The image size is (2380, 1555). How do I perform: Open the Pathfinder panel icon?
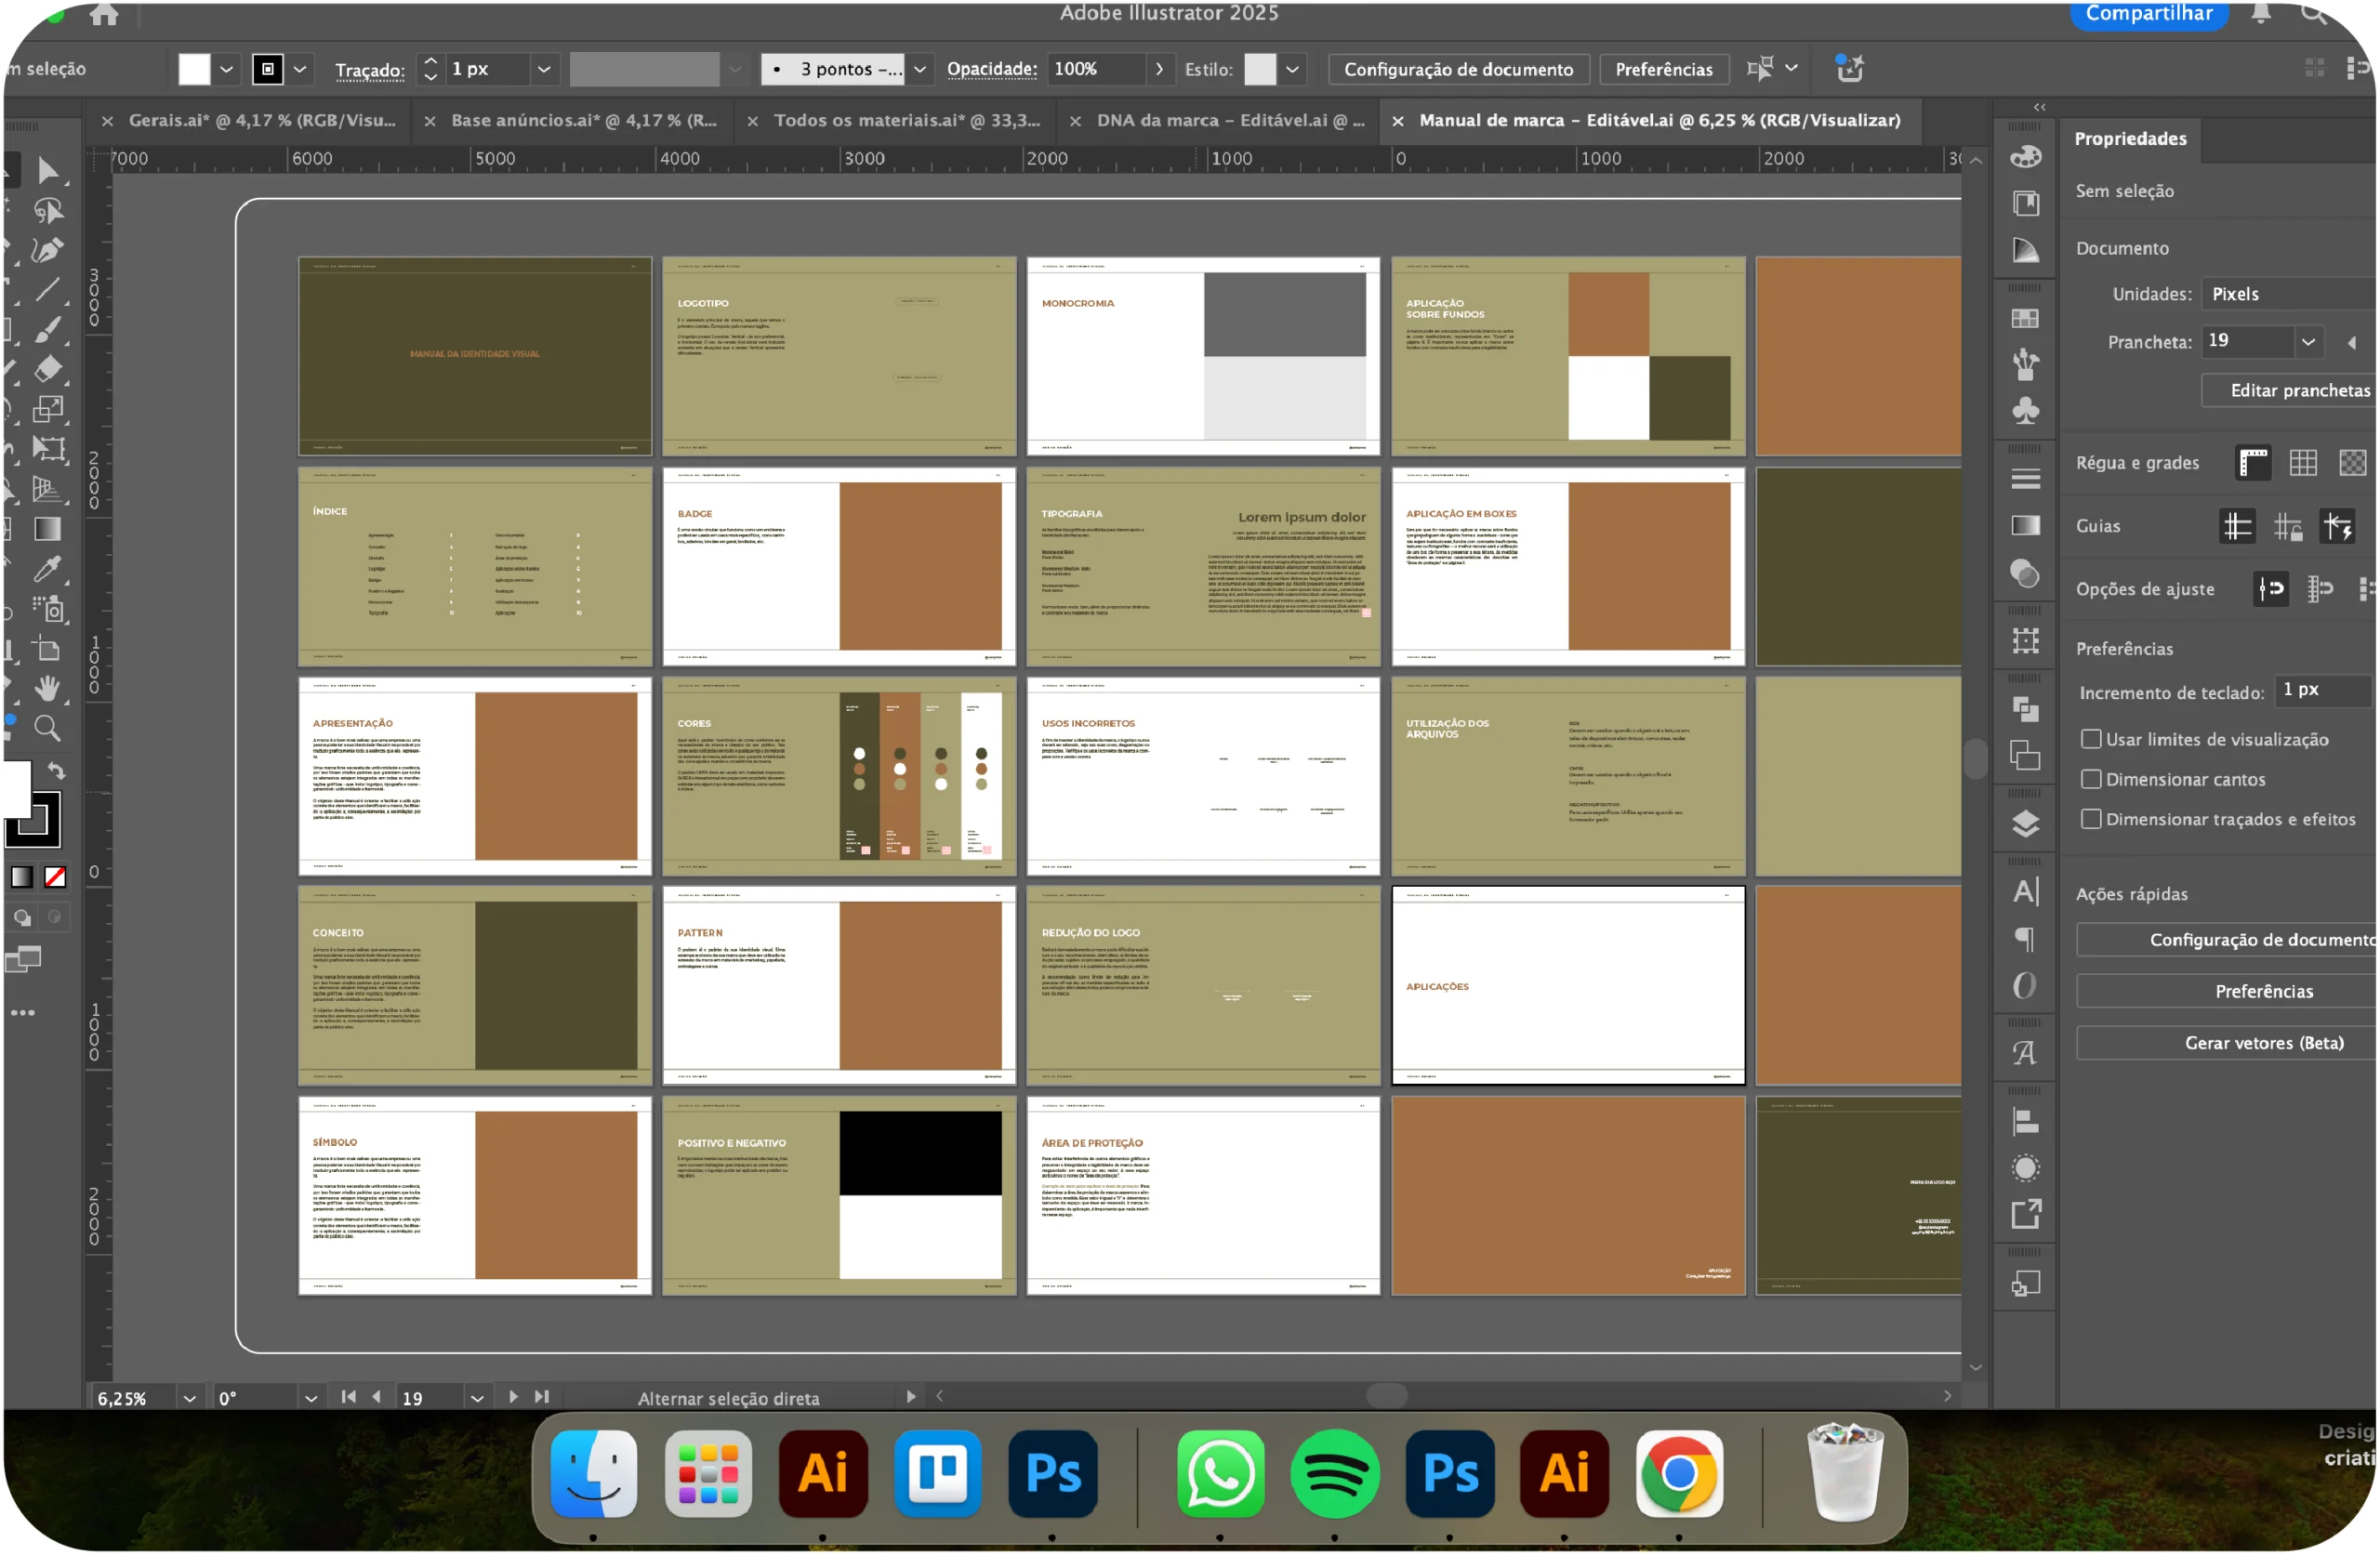tap(2026, 711)
